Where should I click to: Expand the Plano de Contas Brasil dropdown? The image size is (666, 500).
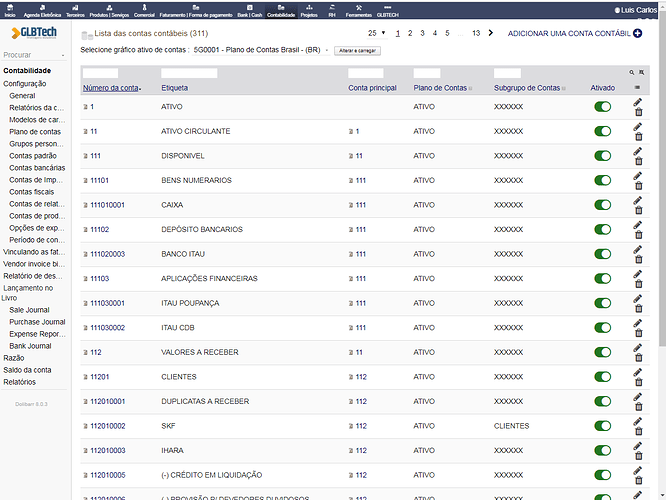pyautogui.click(x=261, y=50)
